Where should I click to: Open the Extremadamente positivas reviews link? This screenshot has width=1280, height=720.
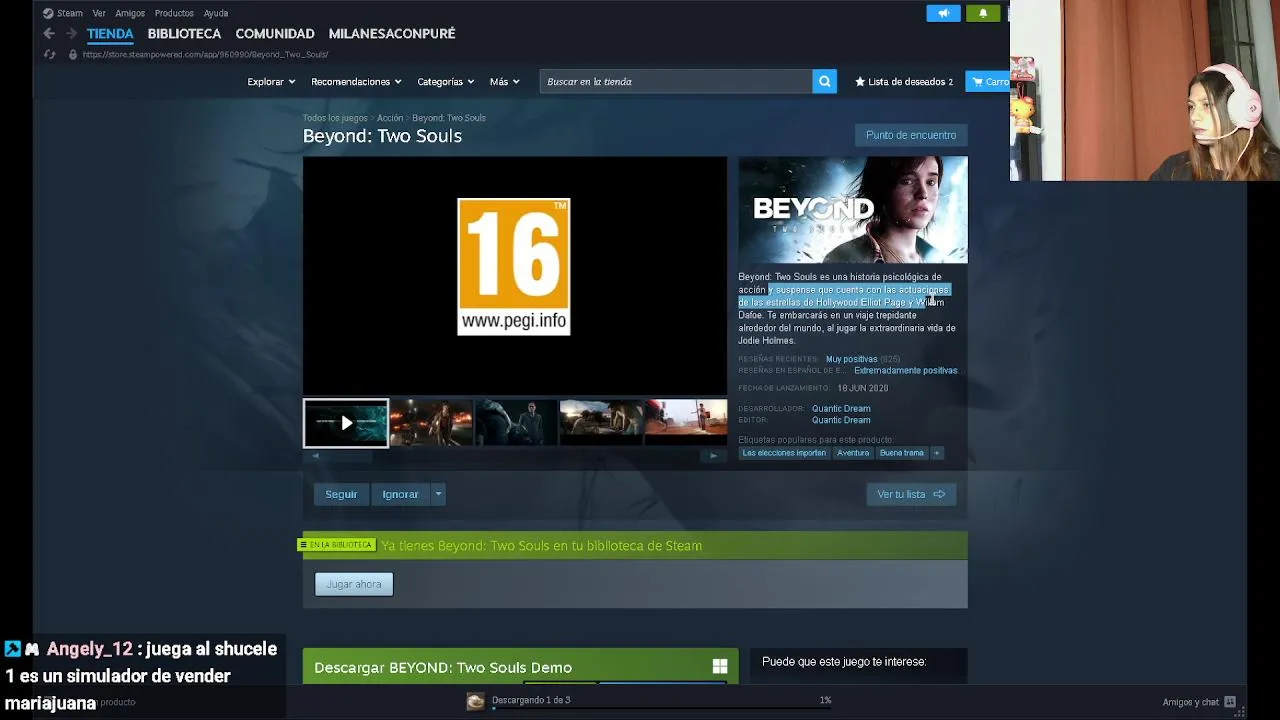click(x=906, y=370)
